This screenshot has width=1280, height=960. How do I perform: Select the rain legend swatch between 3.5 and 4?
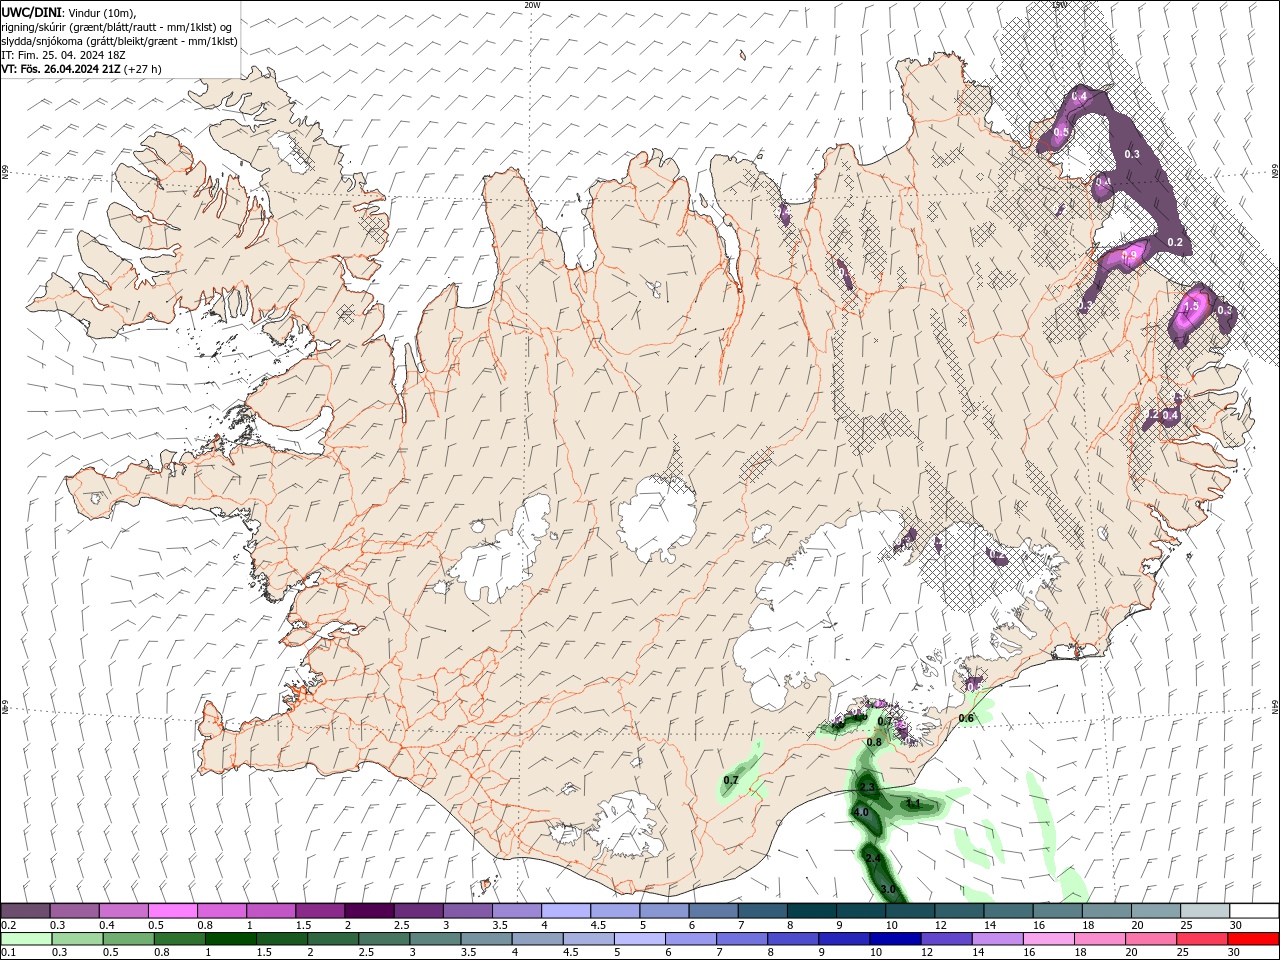pyautogui.click(x=485, y=939)
